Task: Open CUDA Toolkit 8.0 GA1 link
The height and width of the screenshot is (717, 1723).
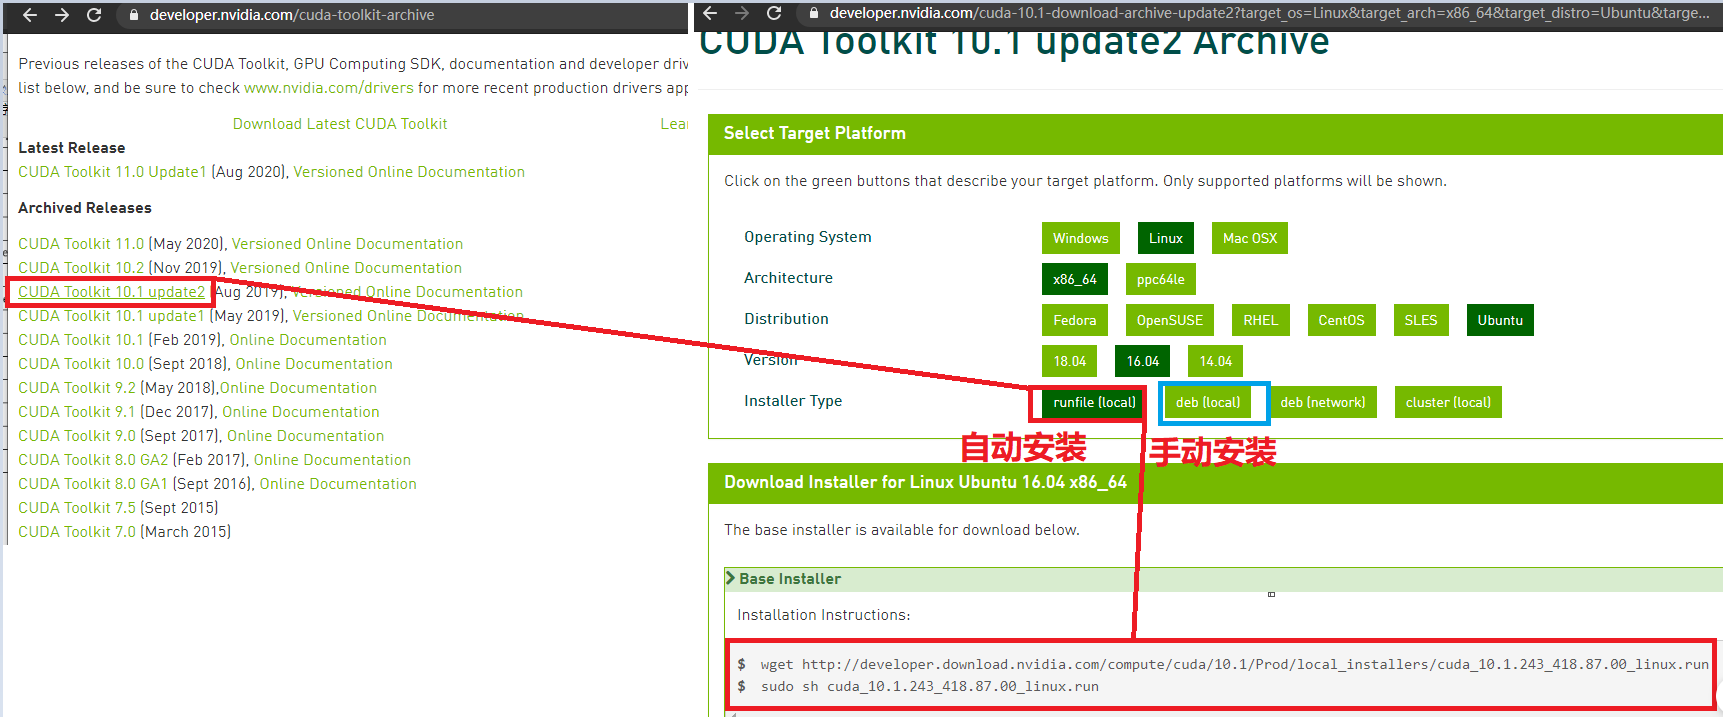Action: 93,484
